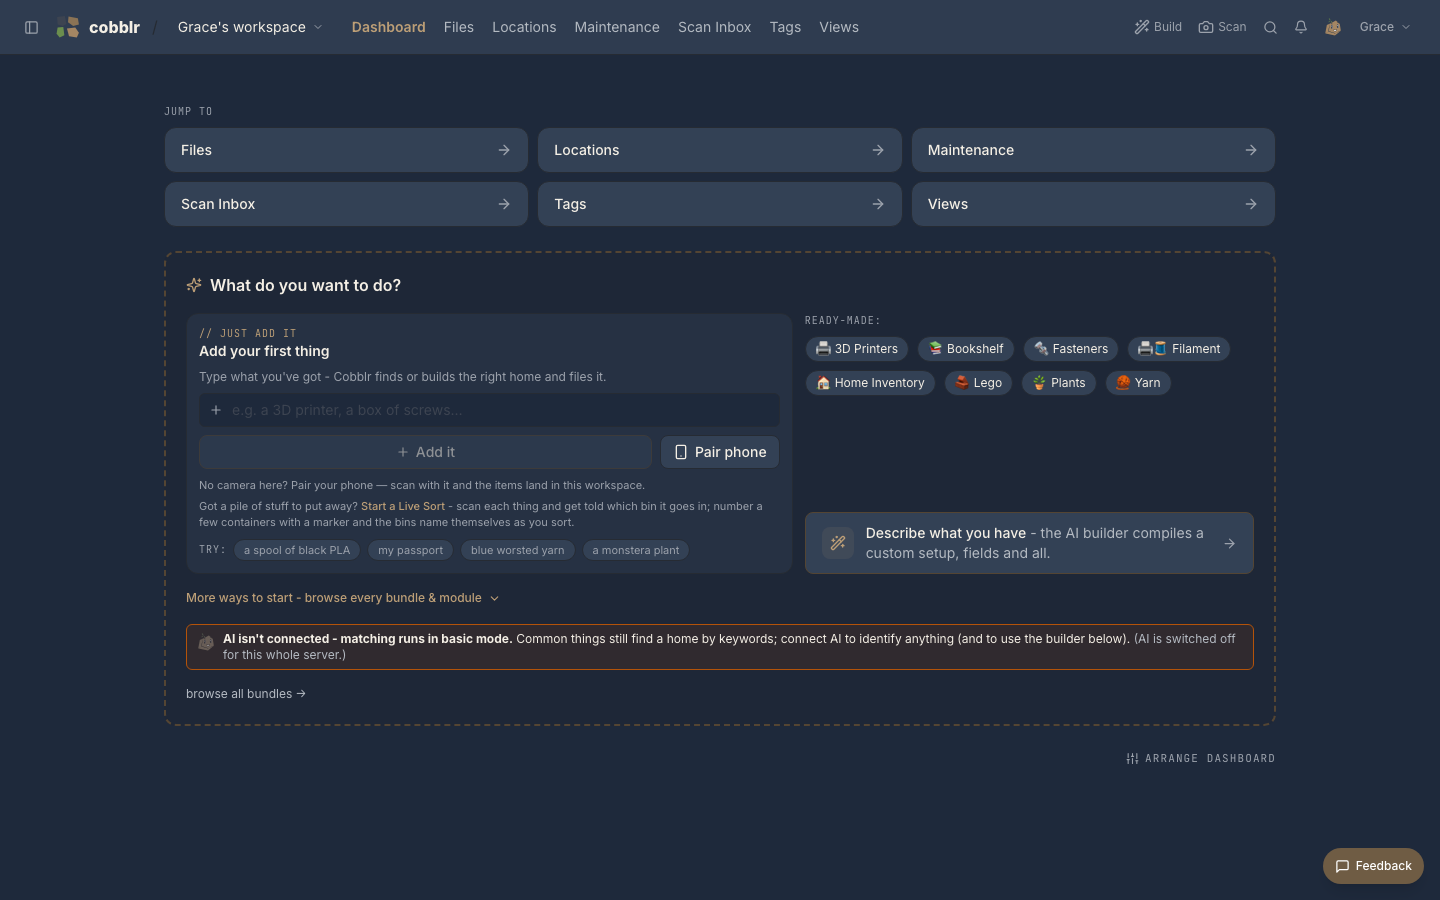Click the sparkle icon beside heading
The width and height of the screenshot is (1440, 900).
pos(194,285)
